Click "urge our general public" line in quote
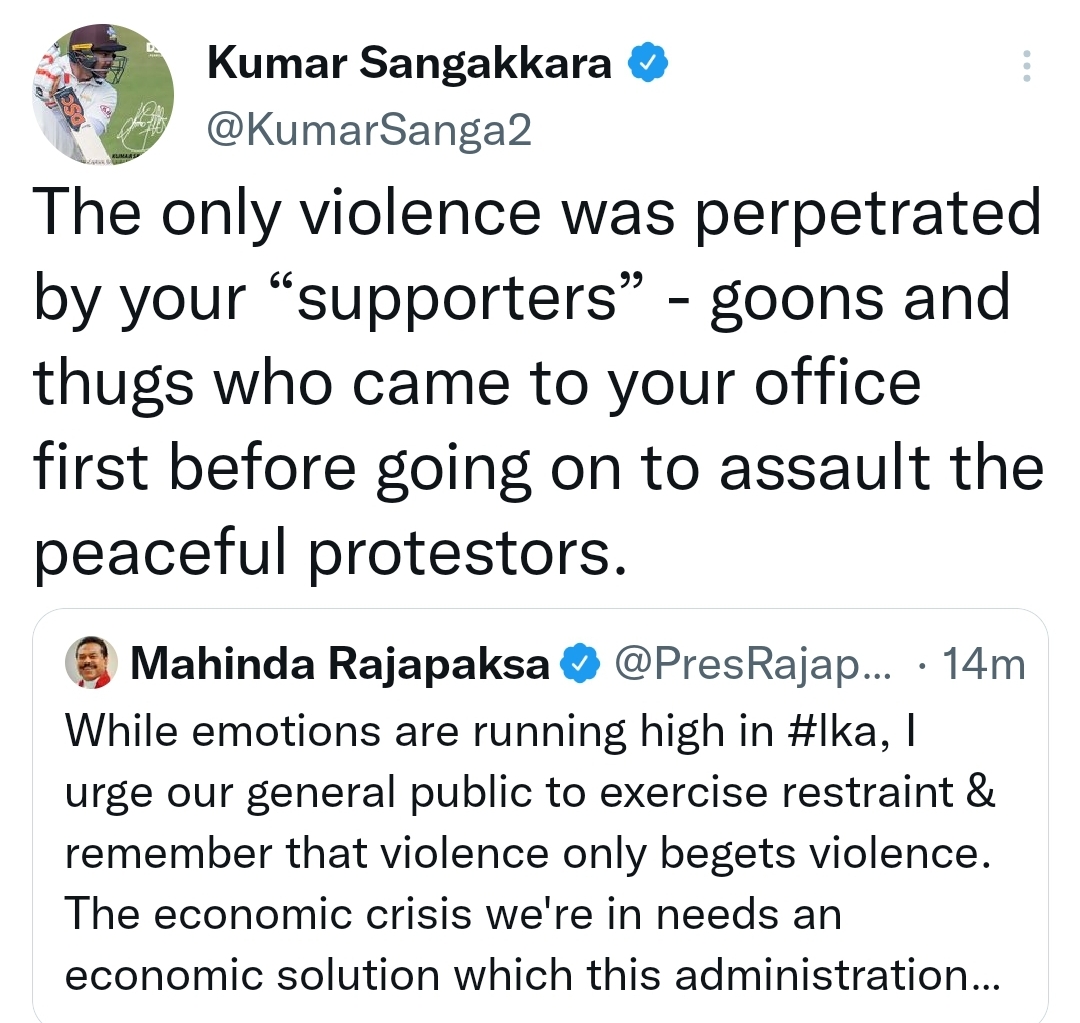 click(530, 792)
